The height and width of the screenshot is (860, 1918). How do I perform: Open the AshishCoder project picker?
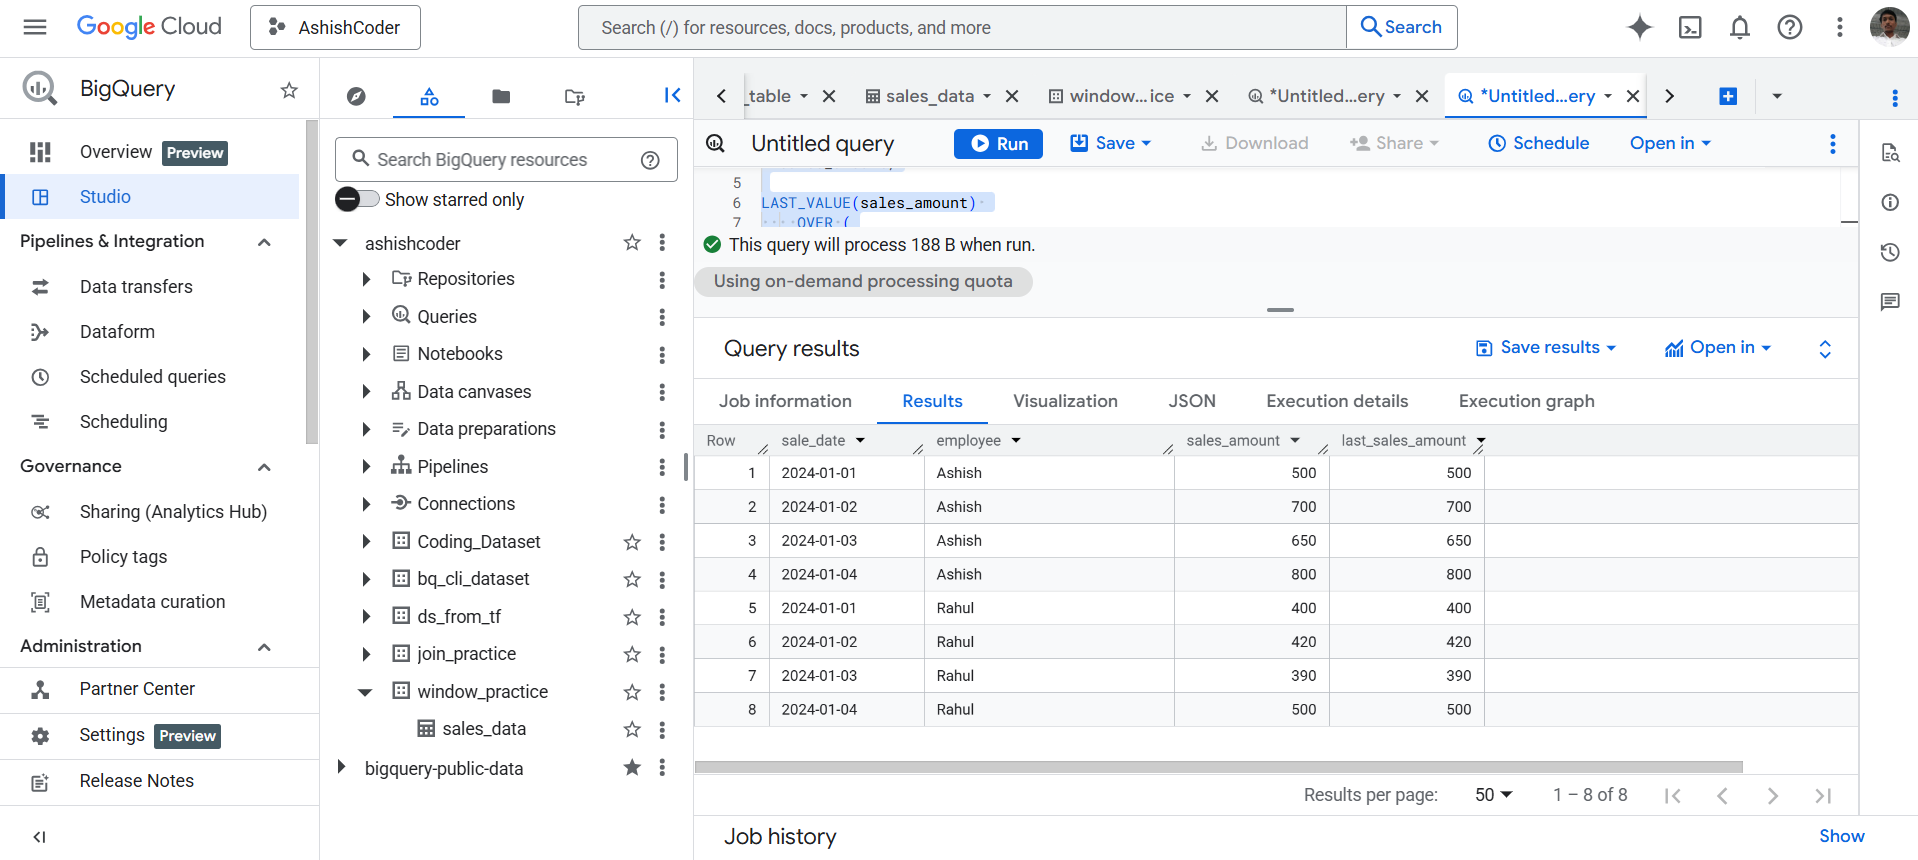point(335,27)
